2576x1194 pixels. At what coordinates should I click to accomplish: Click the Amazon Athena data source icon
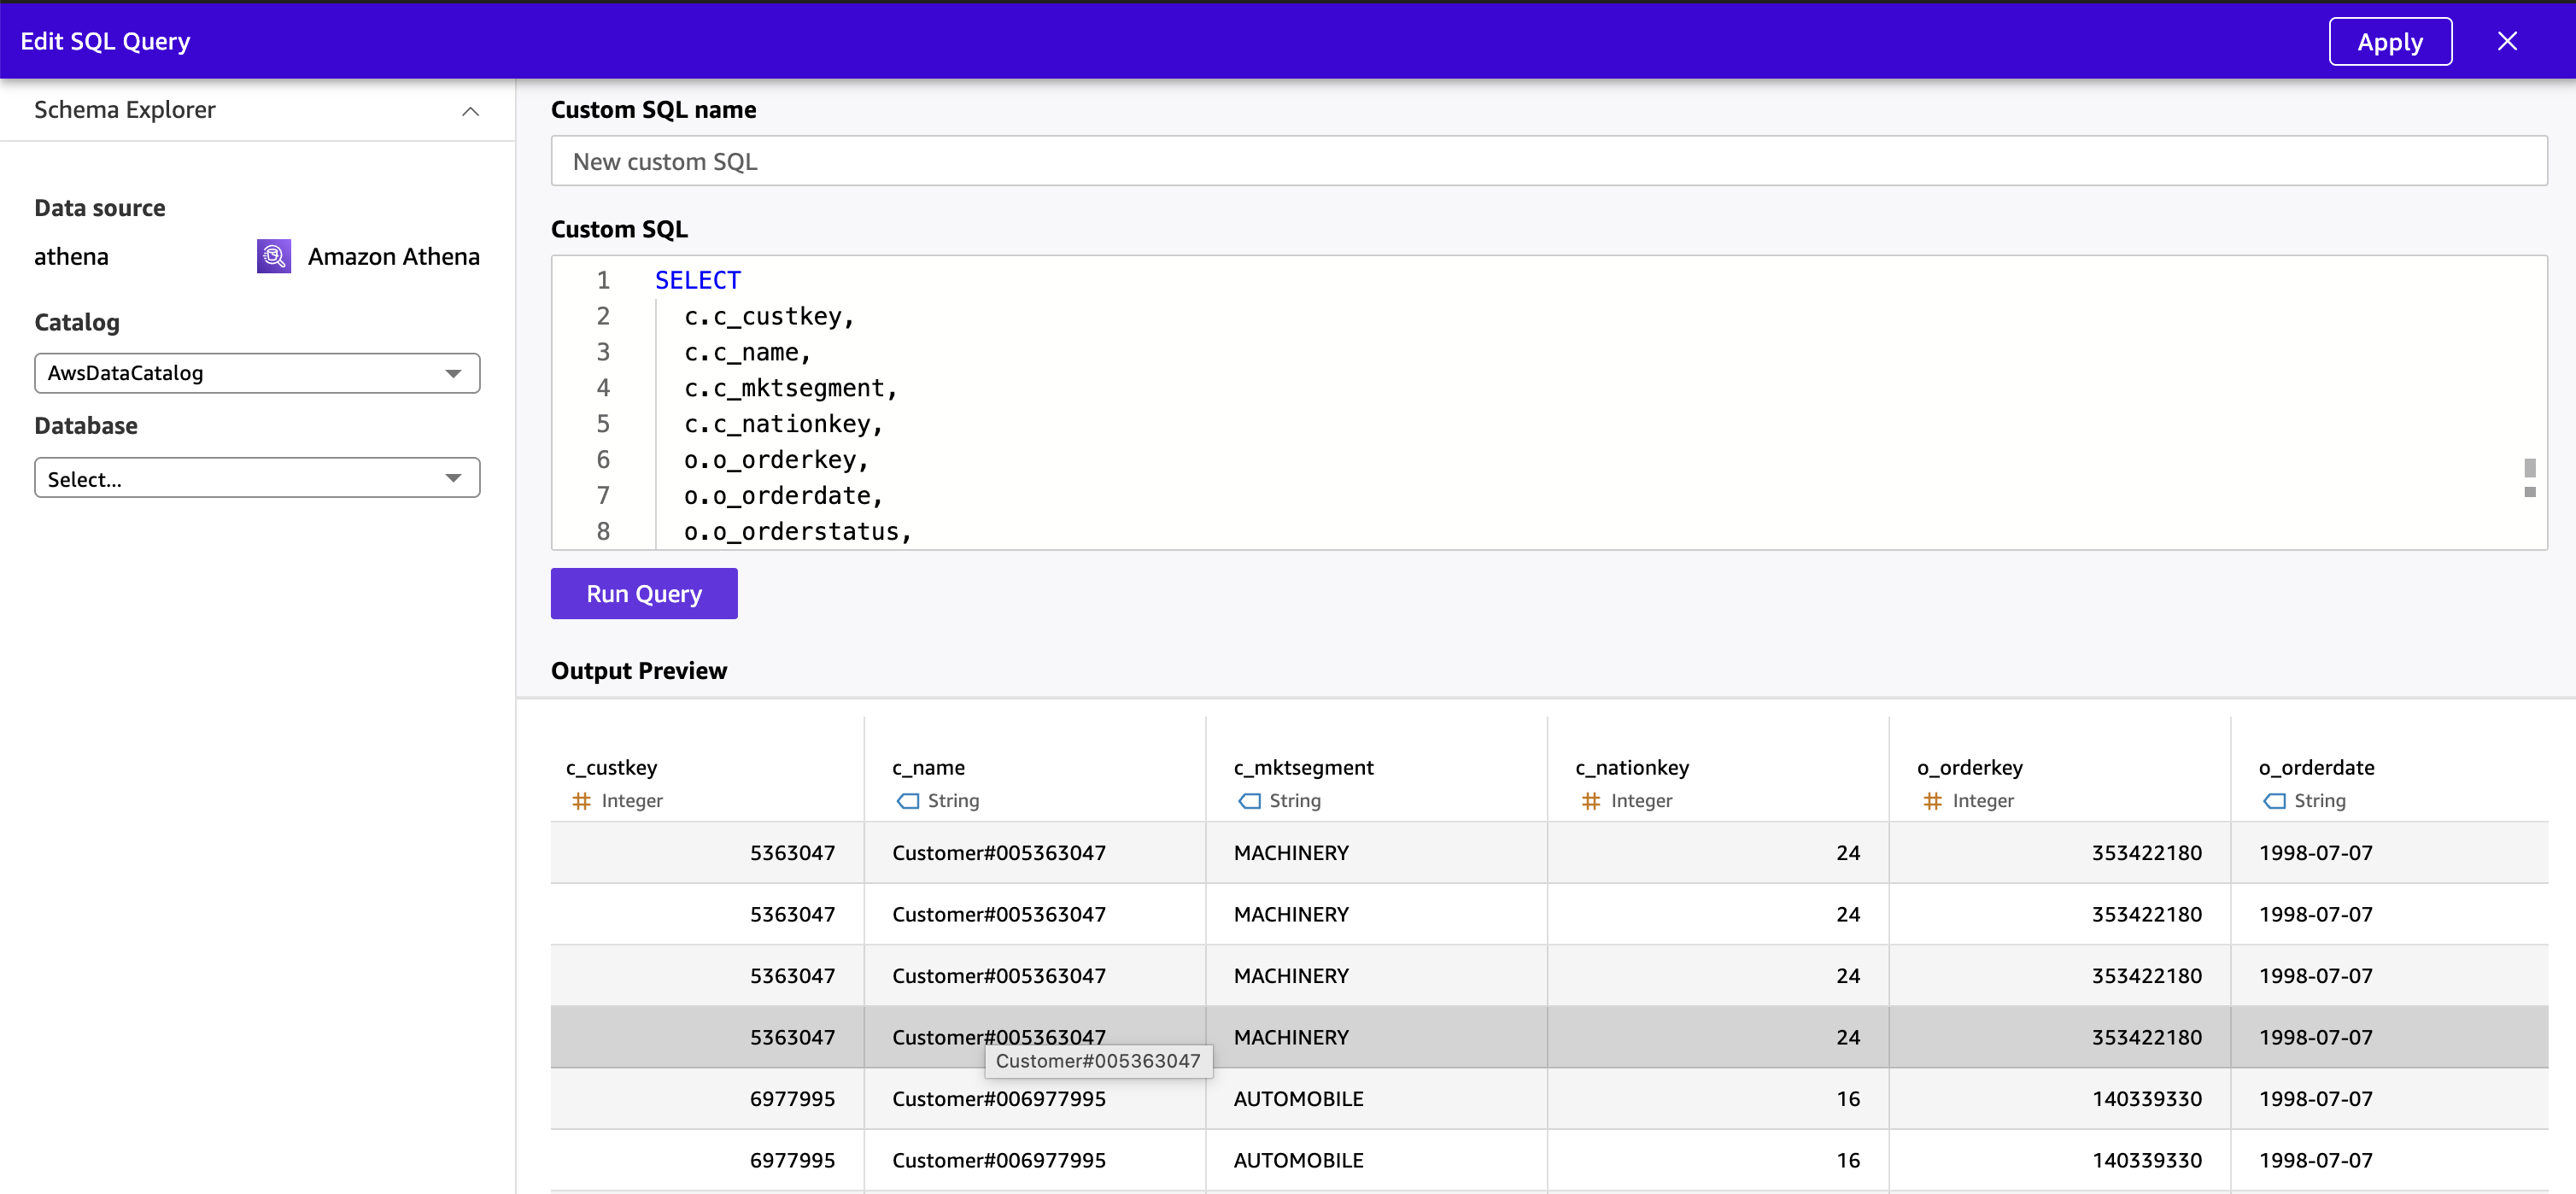point(273,256)
